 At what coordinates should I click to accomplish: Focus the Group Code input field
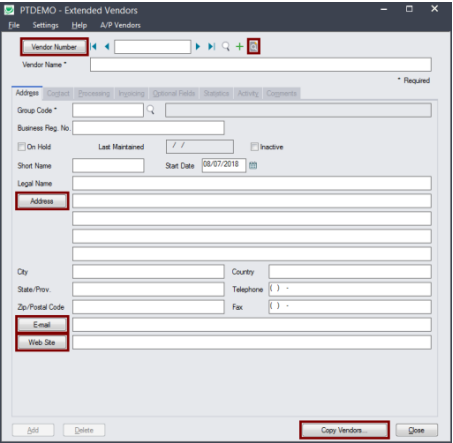(x=108, y=110)
